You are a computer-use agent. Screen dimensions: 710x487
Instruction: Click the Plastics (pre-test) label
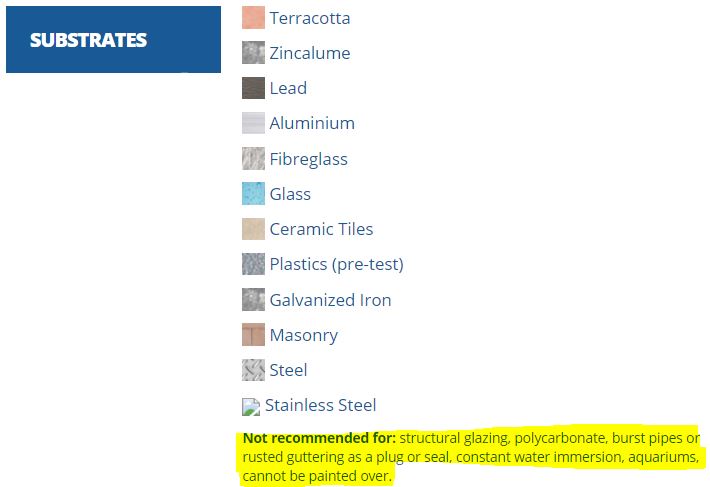pos(336,264)
